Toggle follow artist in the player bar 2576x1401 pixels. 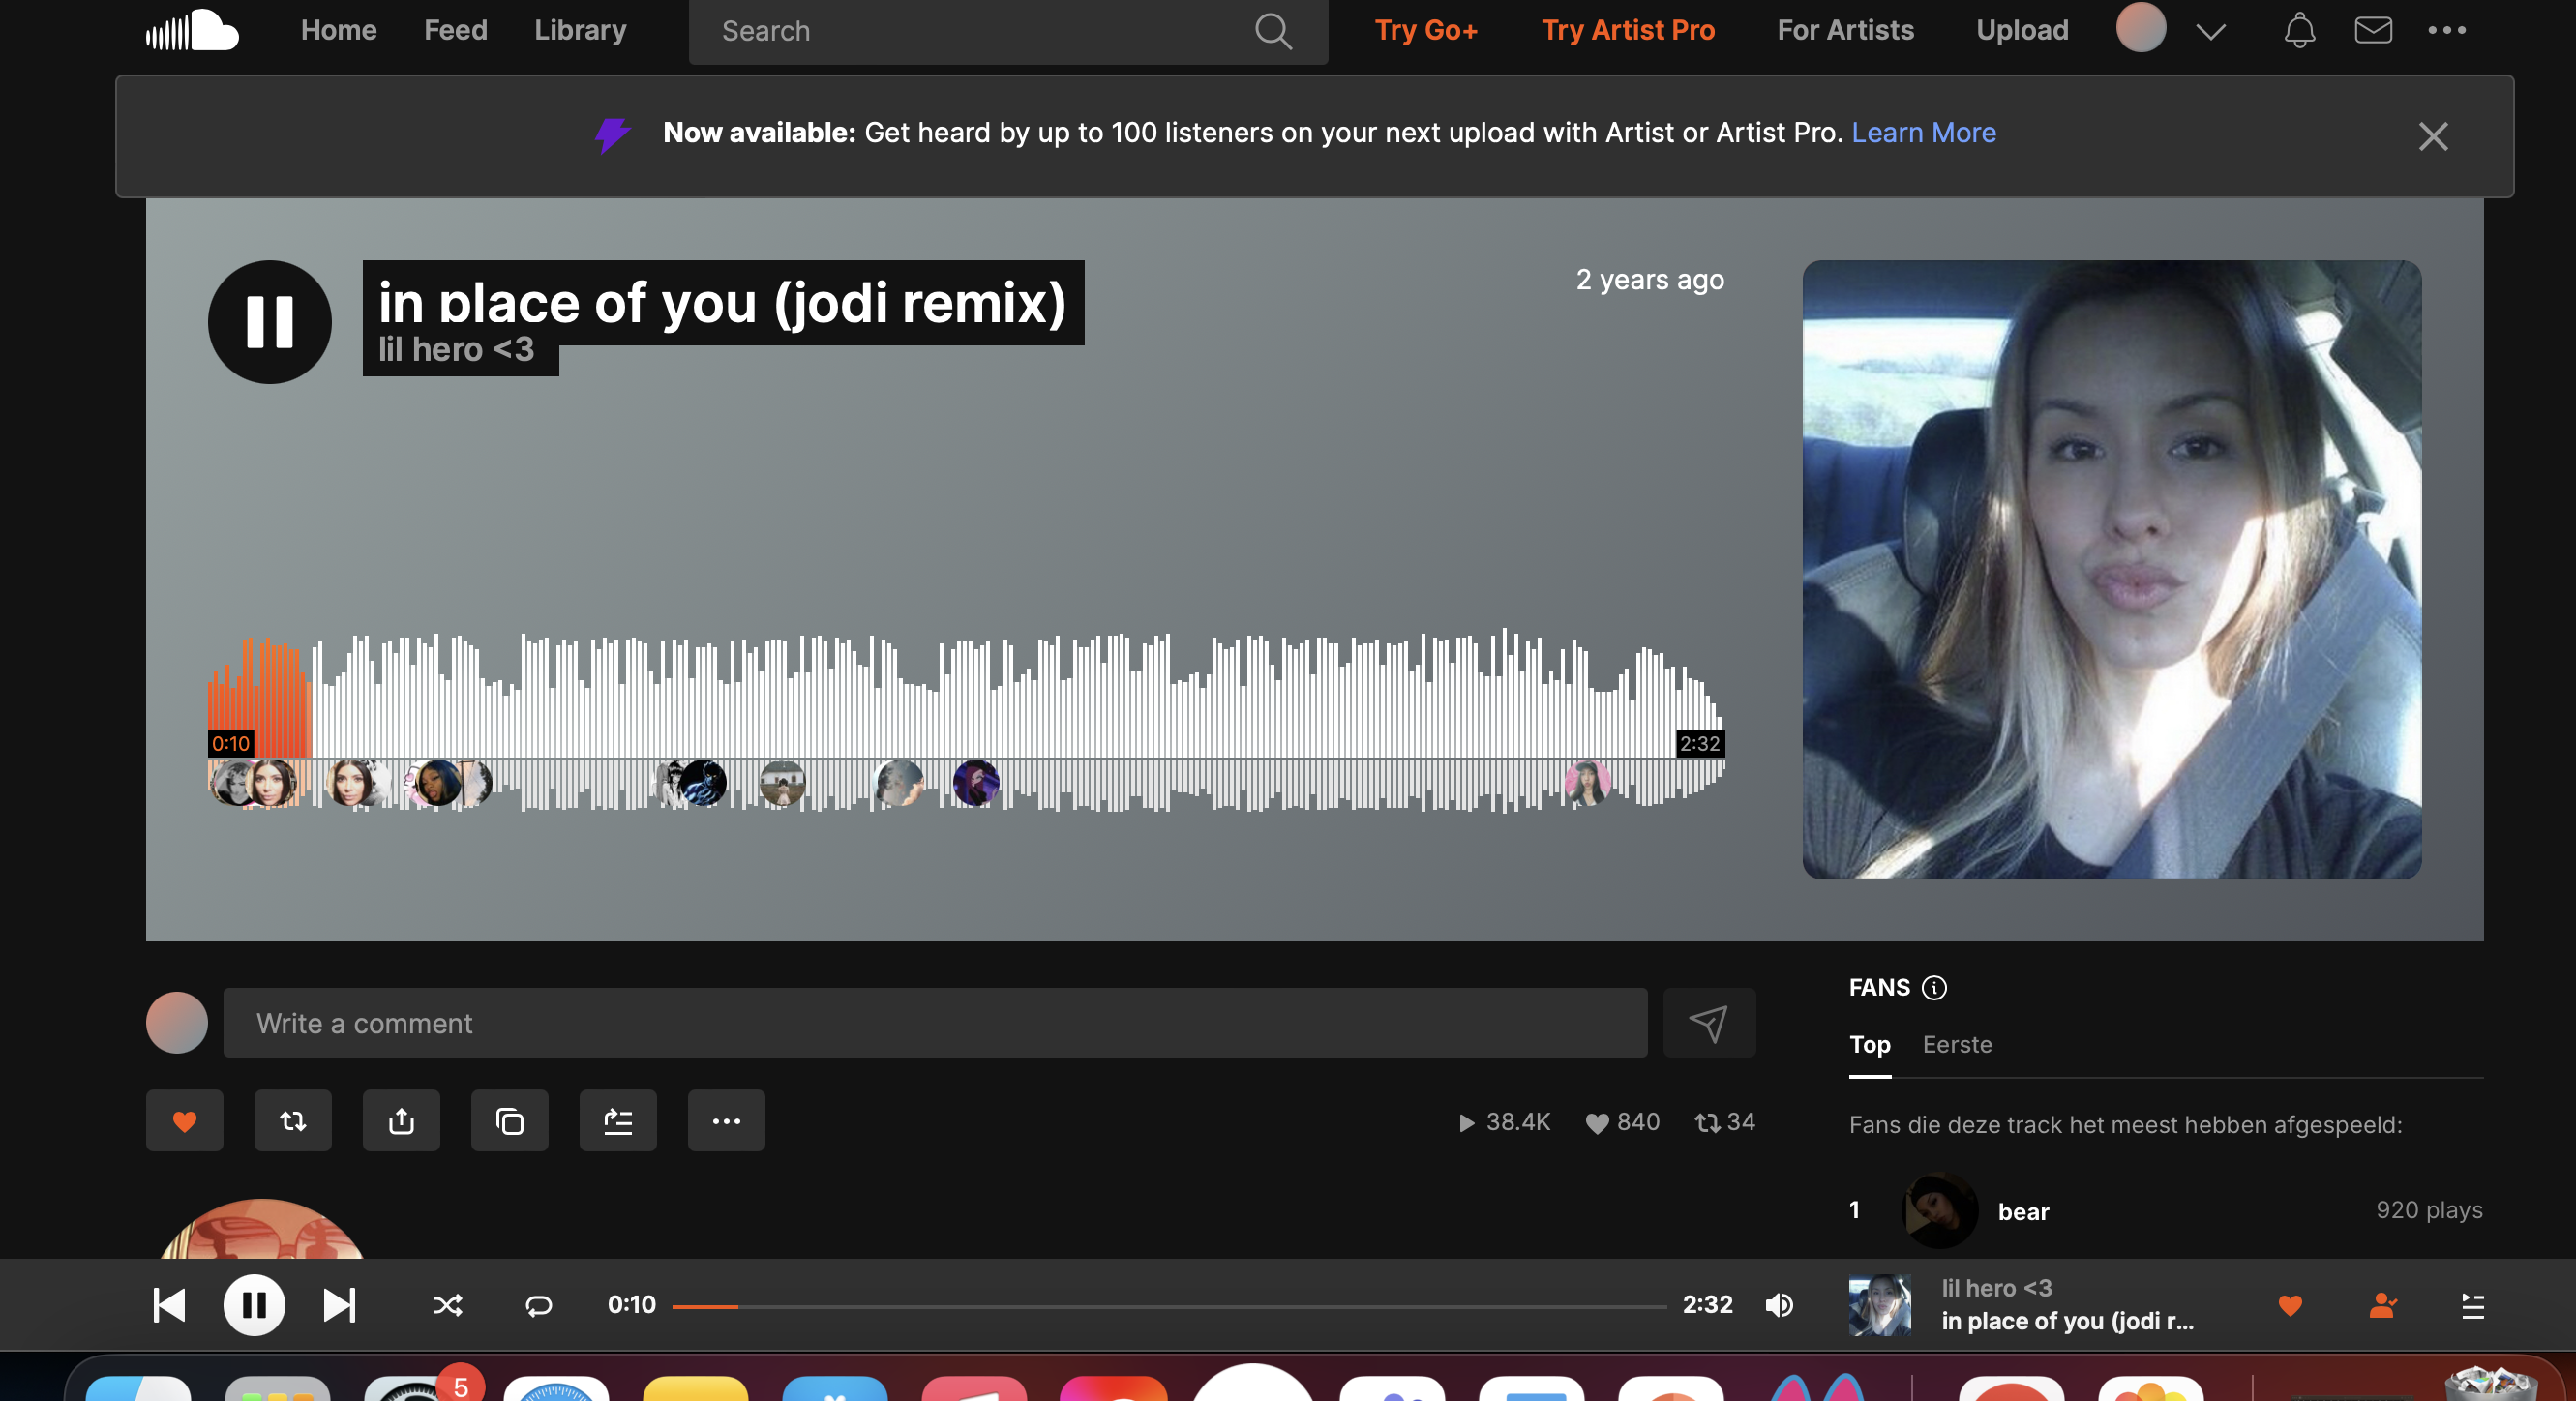(x=2382, y=1305)
